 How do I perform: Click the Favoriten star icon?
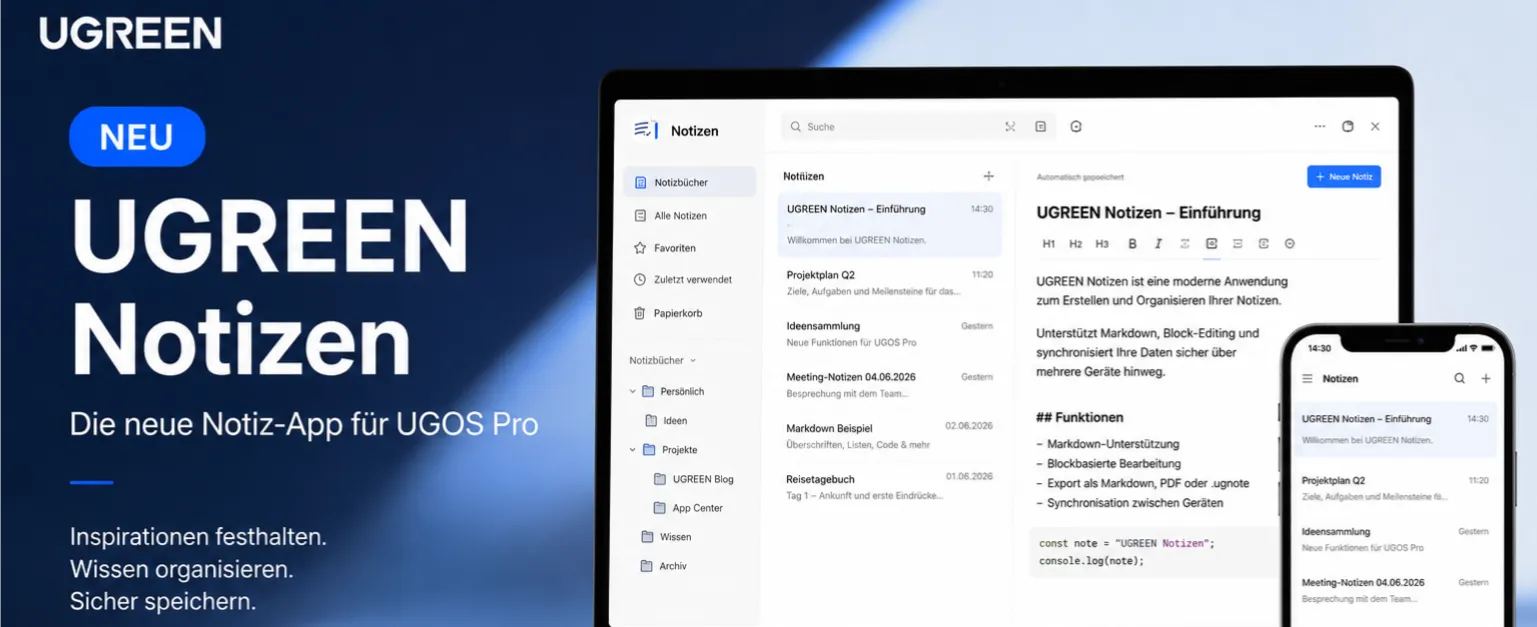pos(640,247)
